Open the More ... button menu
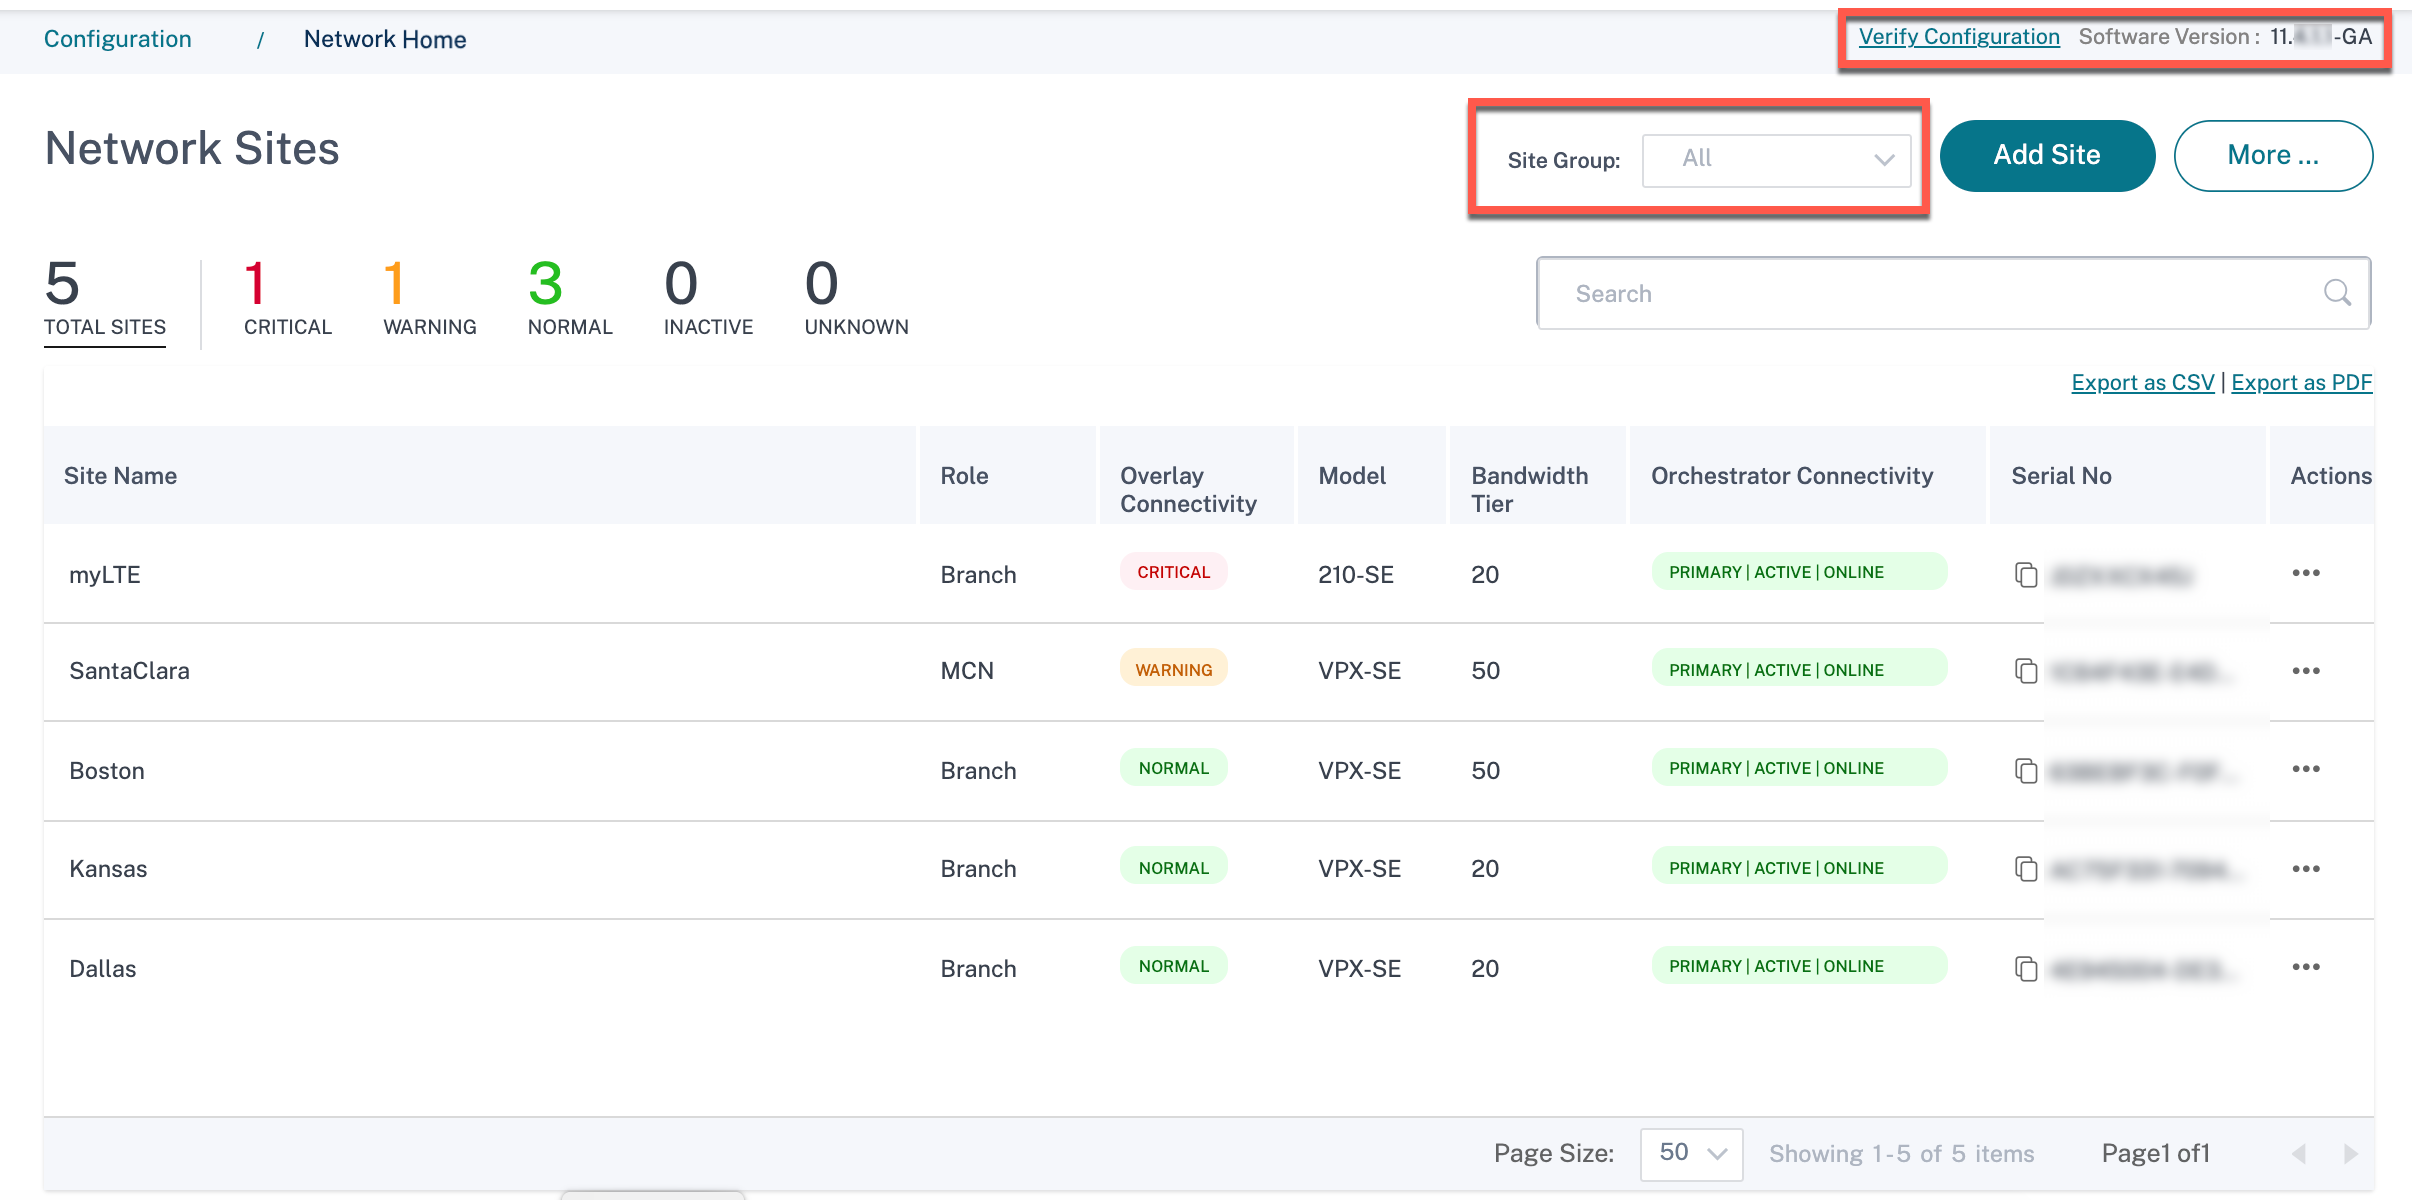 coord(2273,155)
